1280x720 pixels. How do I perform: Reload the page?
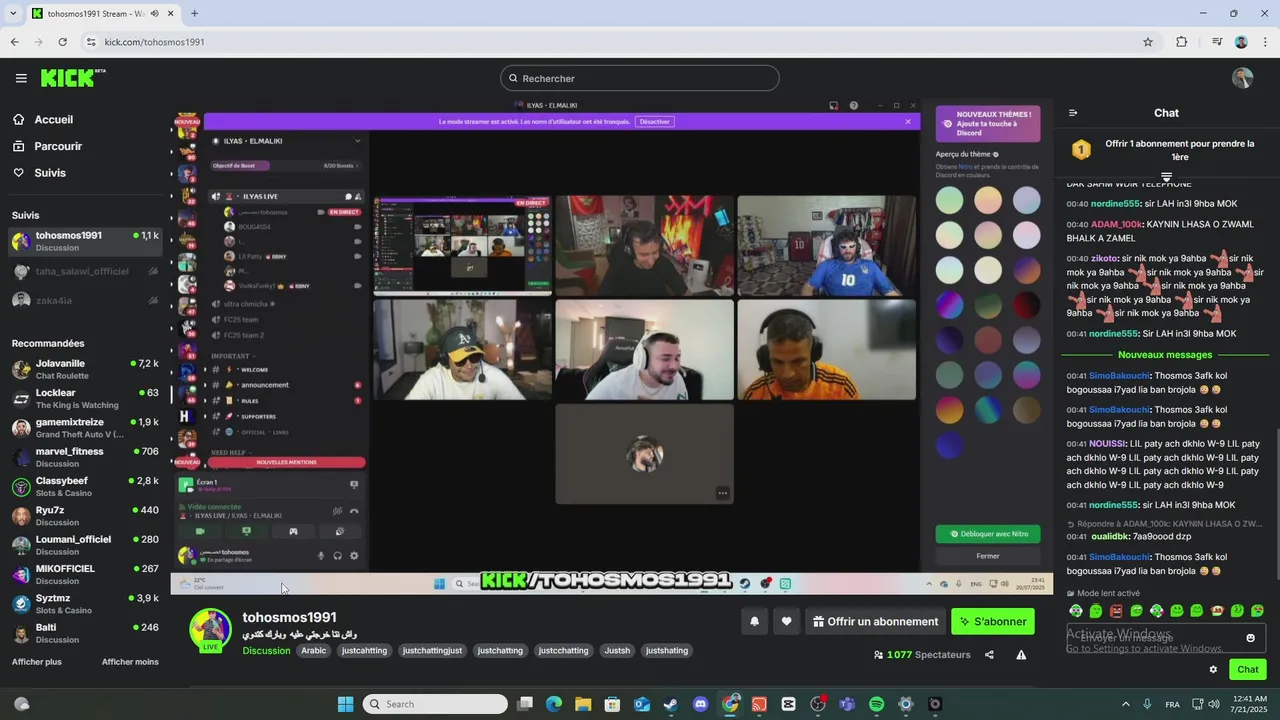(62, 42)
